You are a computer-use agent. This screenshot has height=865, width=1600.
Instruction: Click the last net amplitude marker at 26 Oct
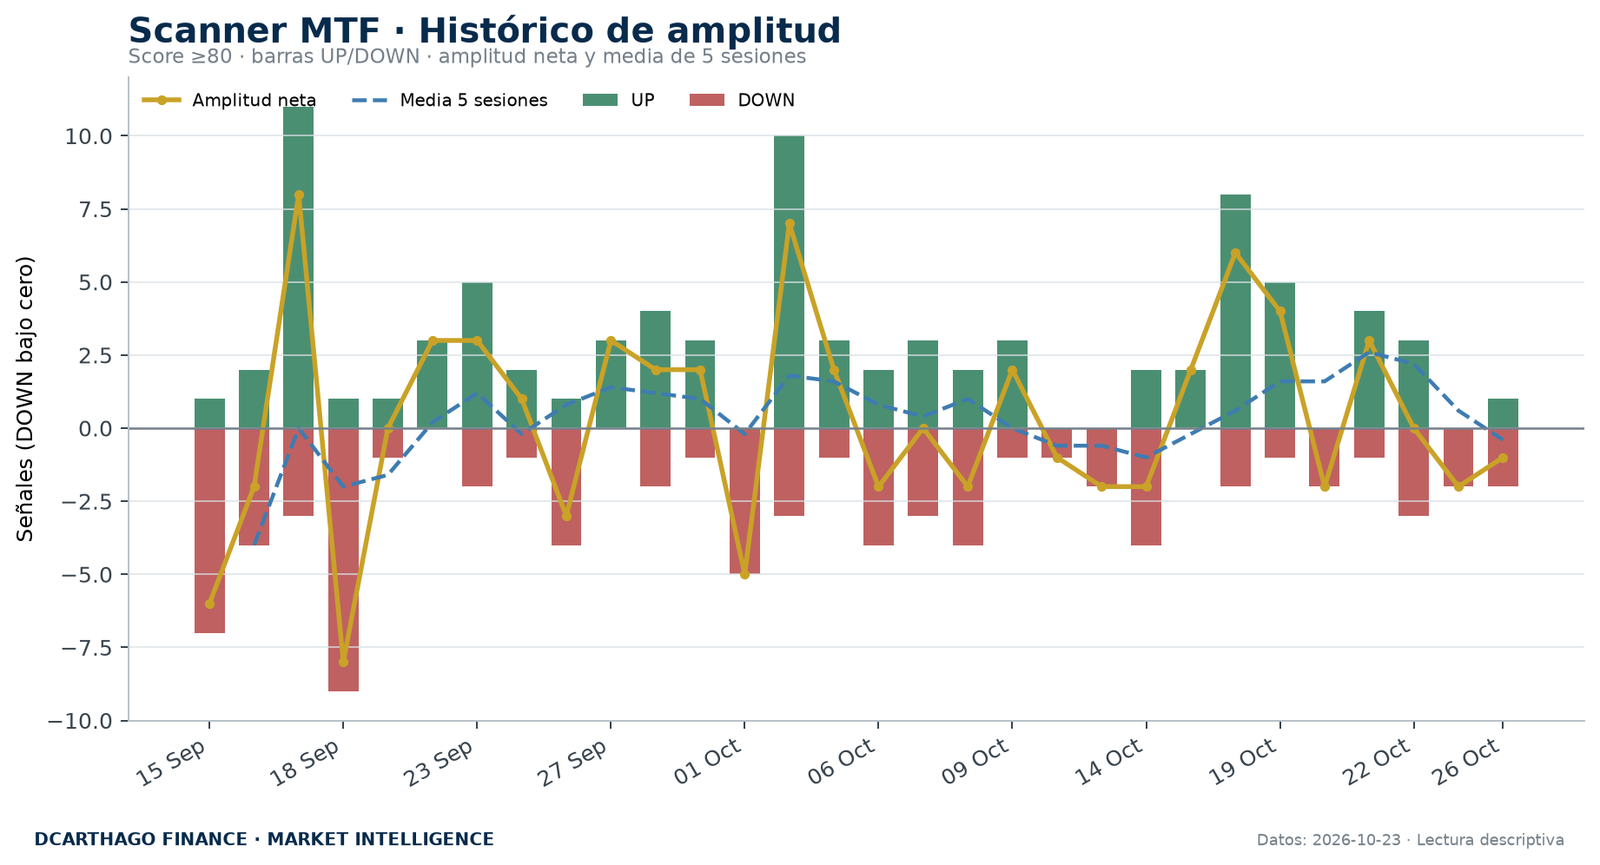(1503, 457)
